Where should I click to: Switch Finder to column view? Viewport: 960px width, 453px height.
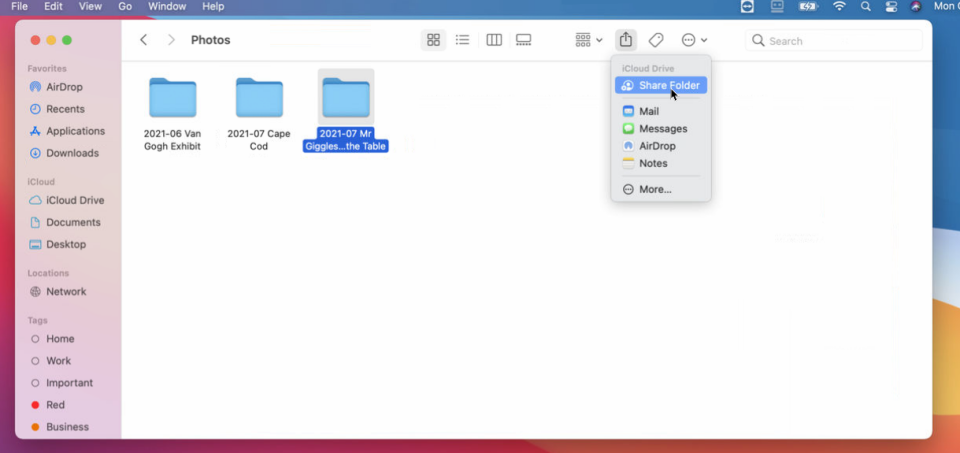point(494,40)
